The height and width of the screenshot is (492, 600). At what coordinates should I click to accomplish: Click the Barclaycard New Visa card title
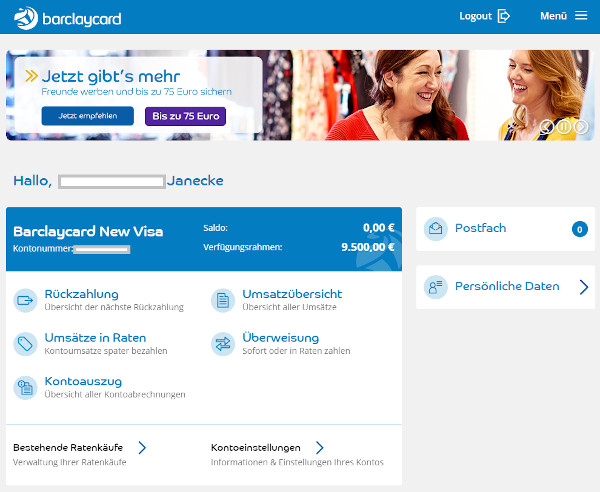click(88, 231)
